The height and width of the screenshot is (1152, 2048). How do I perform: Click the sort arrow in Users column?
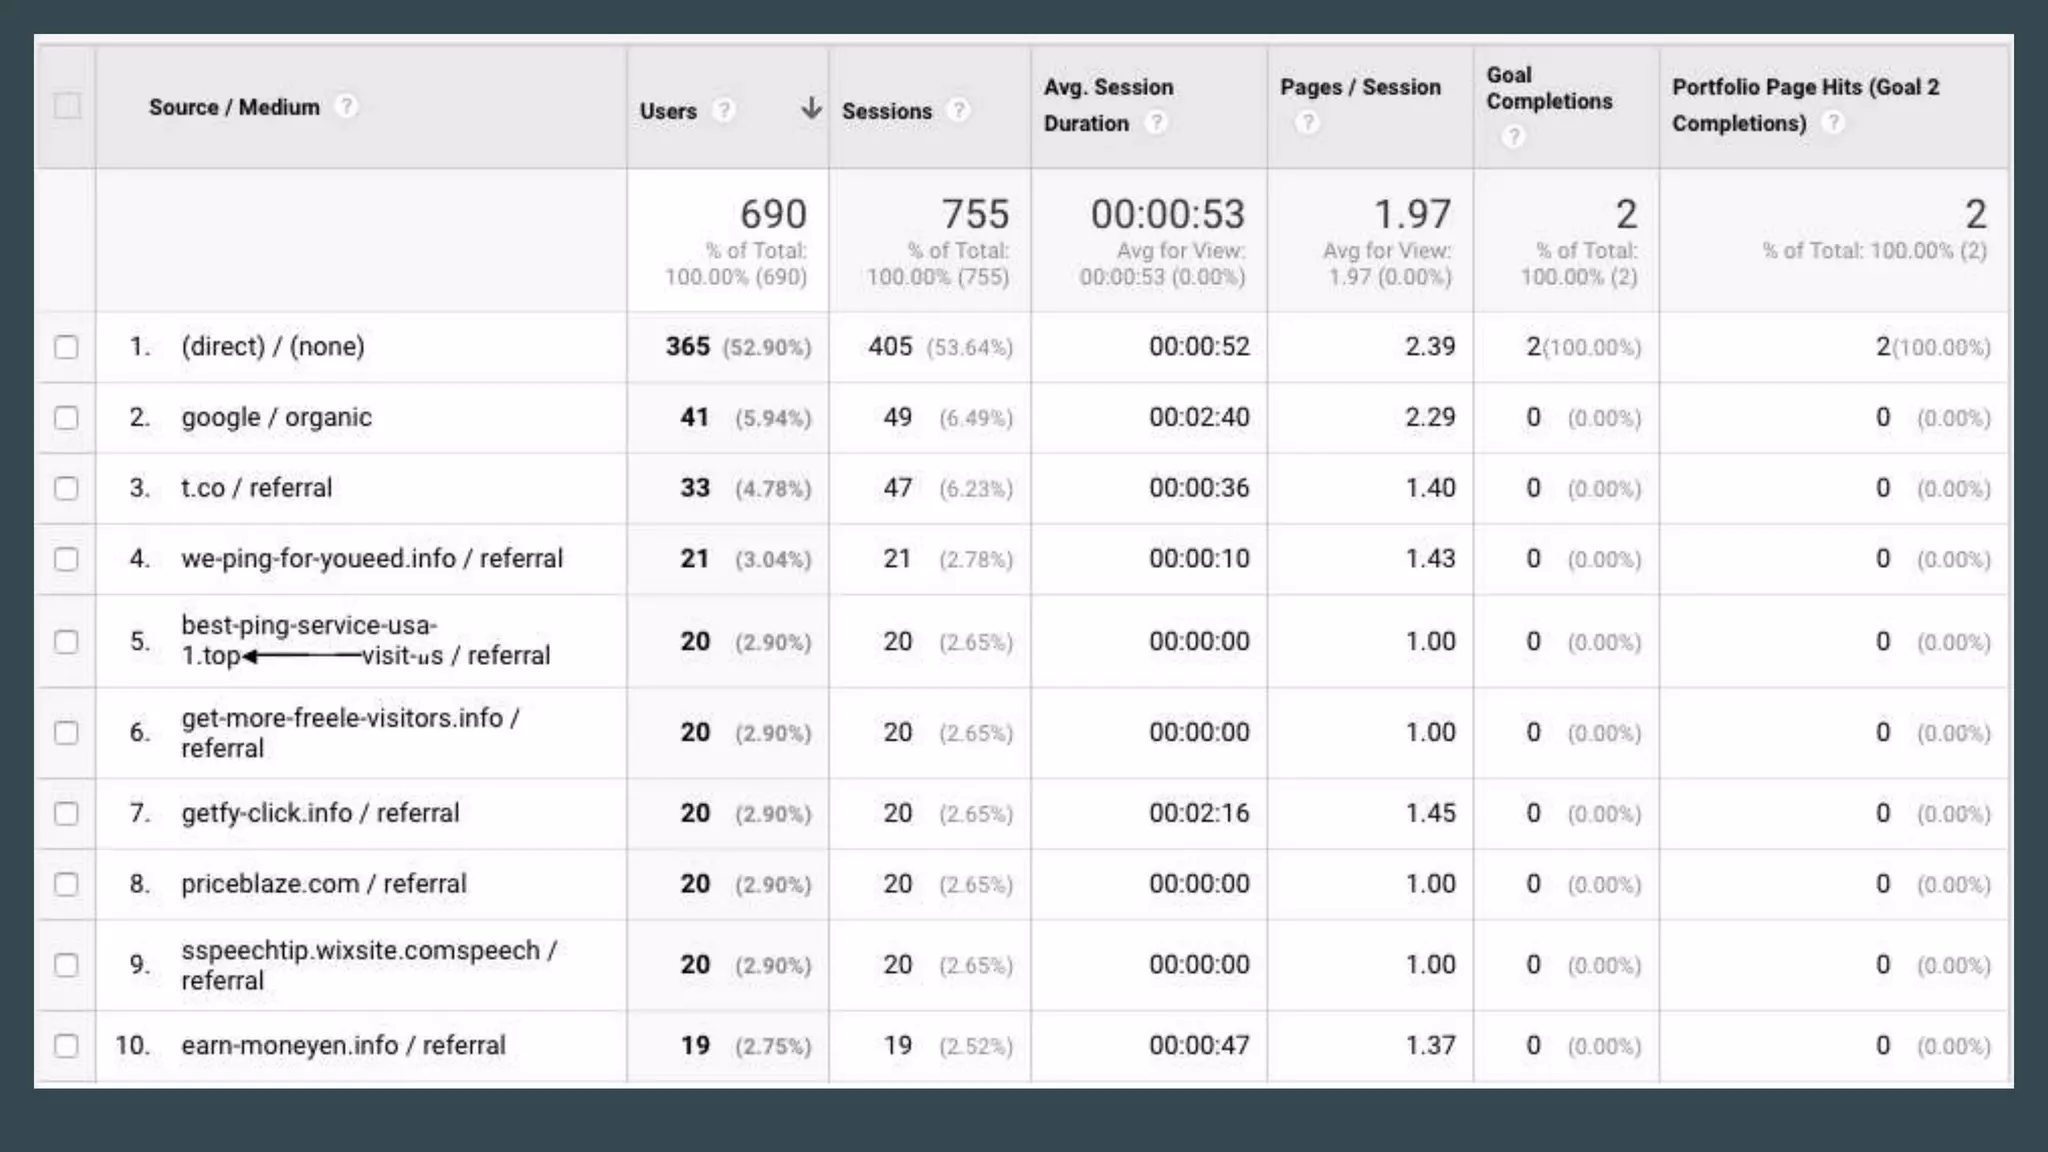click(x=811, y=108)
